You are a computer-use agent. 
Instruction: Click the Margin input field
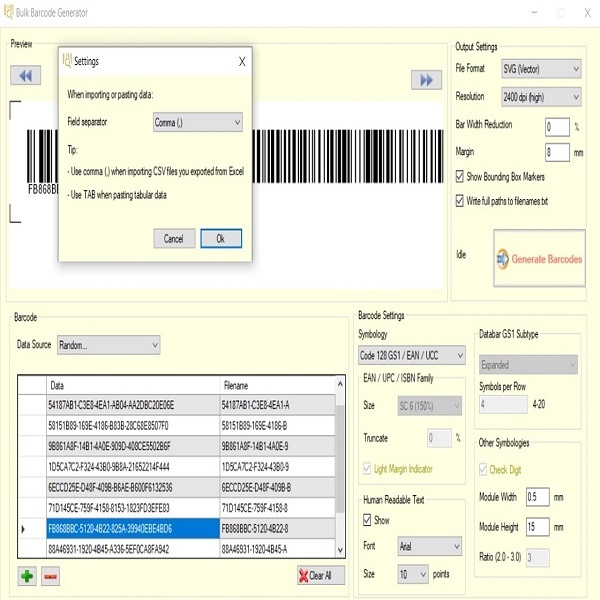(x=557, y=152)
